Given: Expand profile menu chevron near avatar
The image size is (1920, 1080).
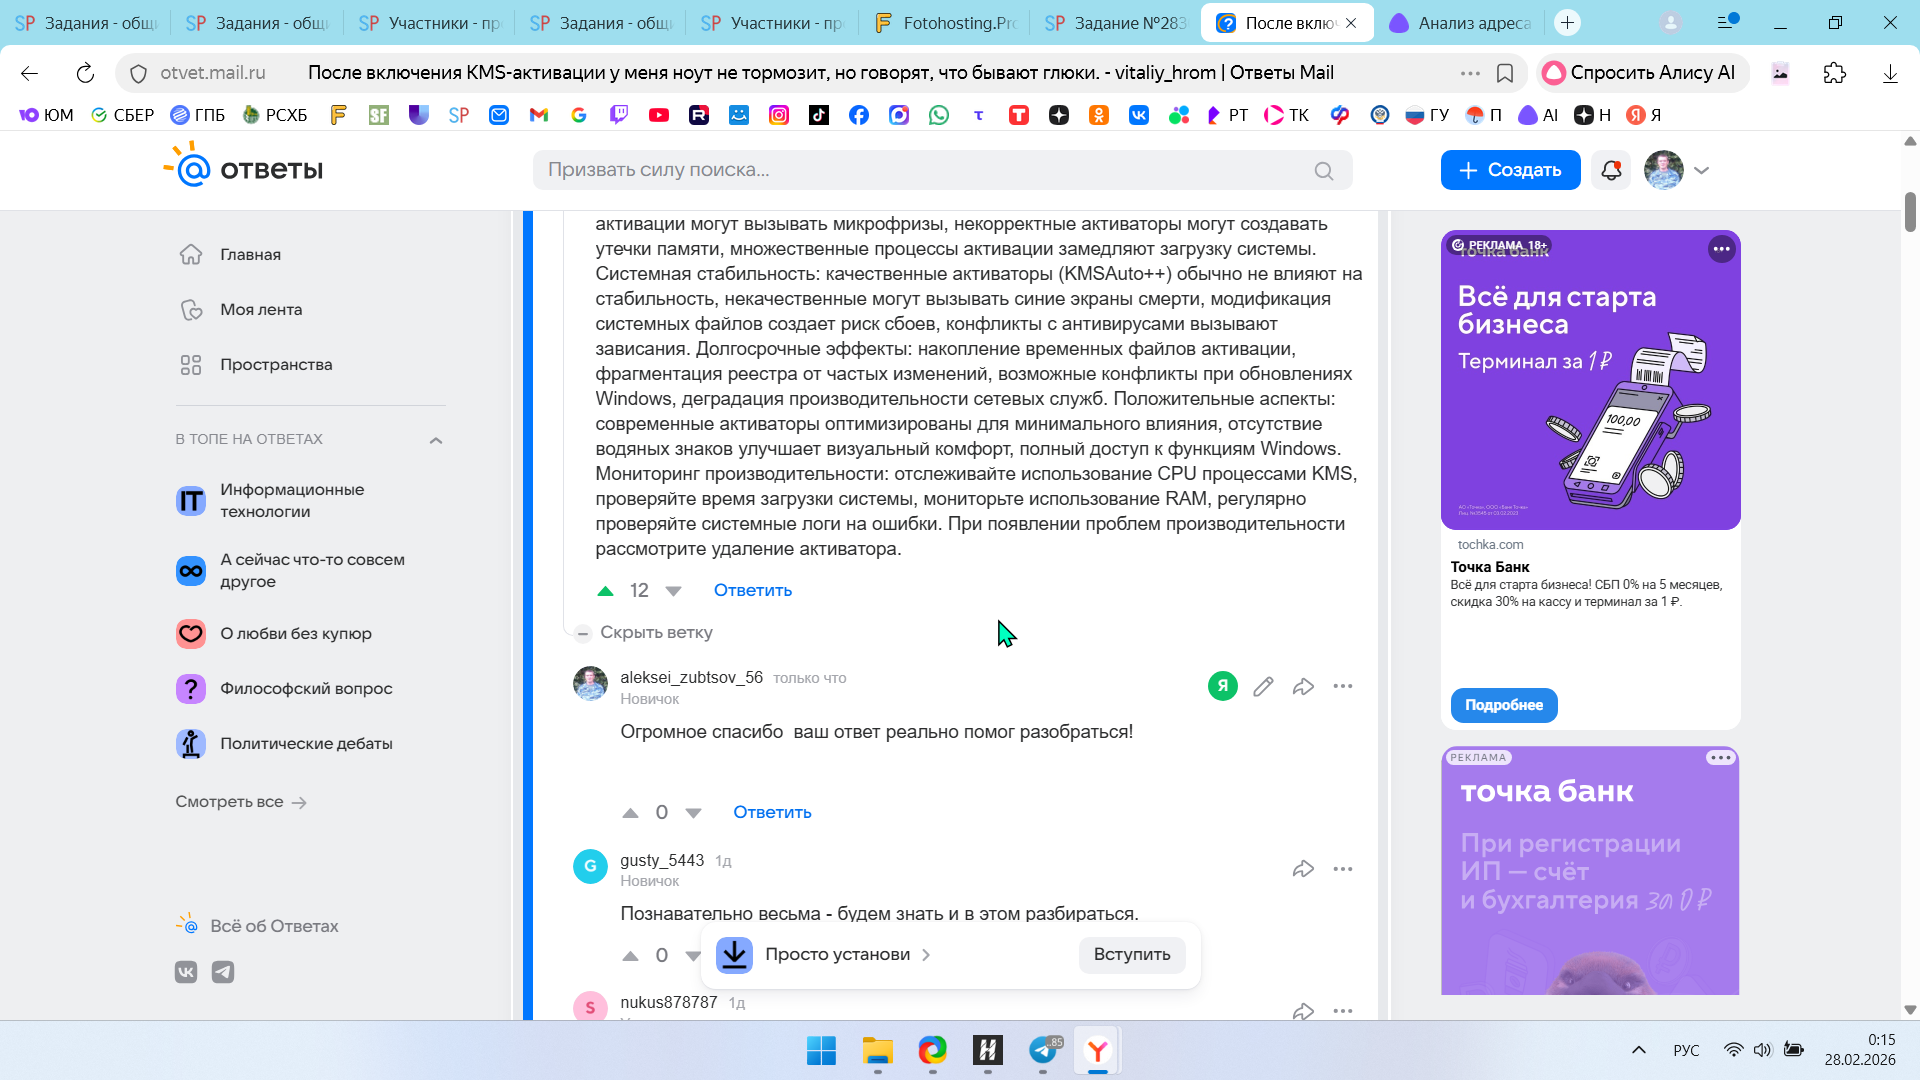Looking at the screenshot, I should pos(1701,170).
